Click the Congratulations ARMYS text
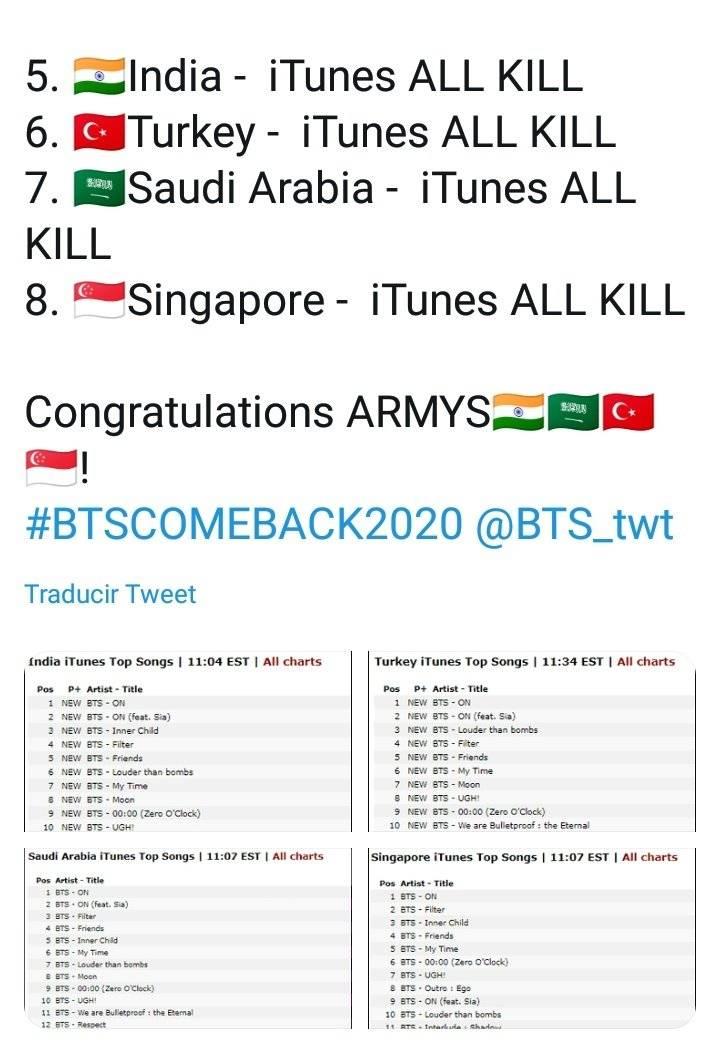This screenshot has width=720, height=1043. (258, 412)
